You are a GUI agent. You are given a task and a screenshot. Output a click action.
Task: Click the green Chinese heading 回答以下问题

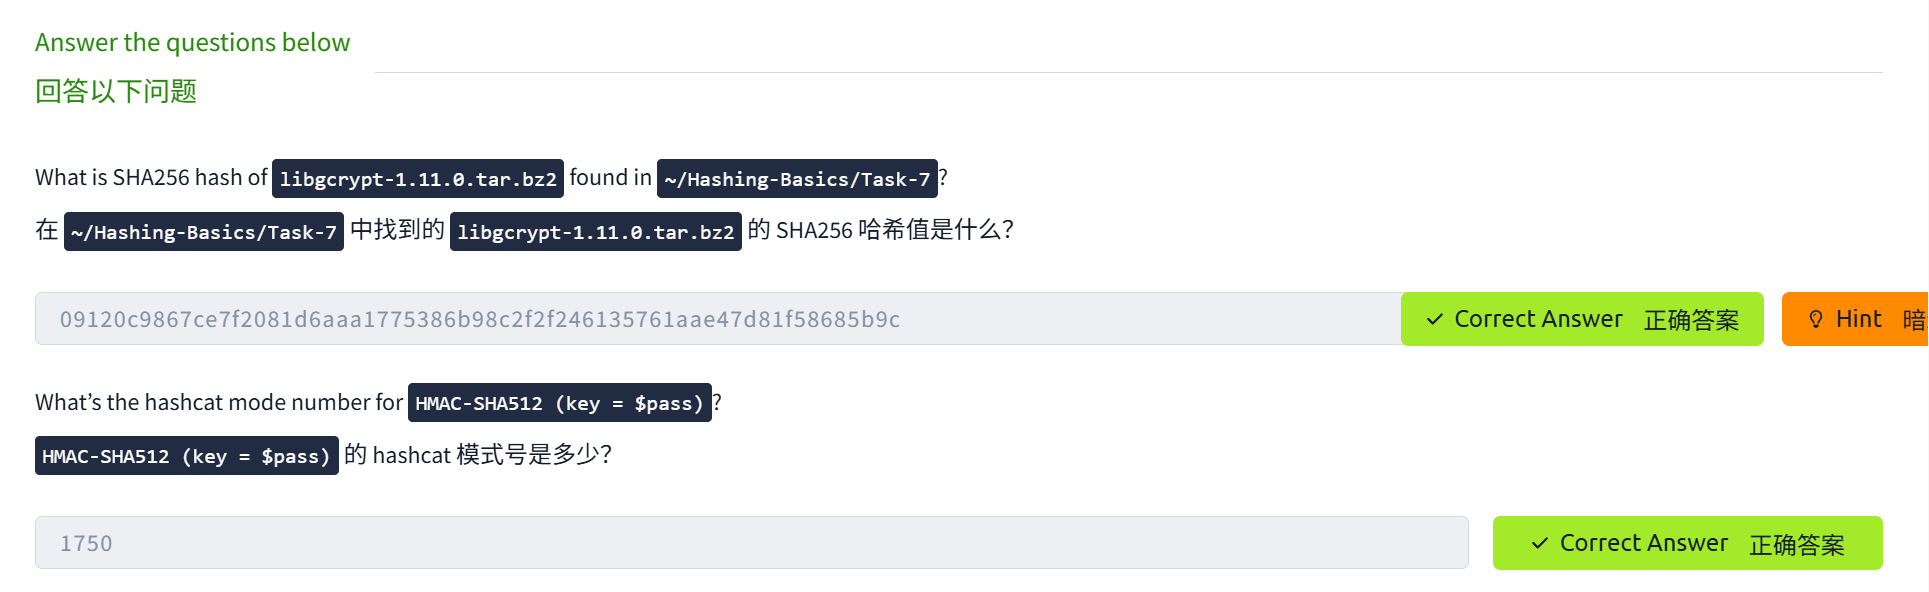116,91
